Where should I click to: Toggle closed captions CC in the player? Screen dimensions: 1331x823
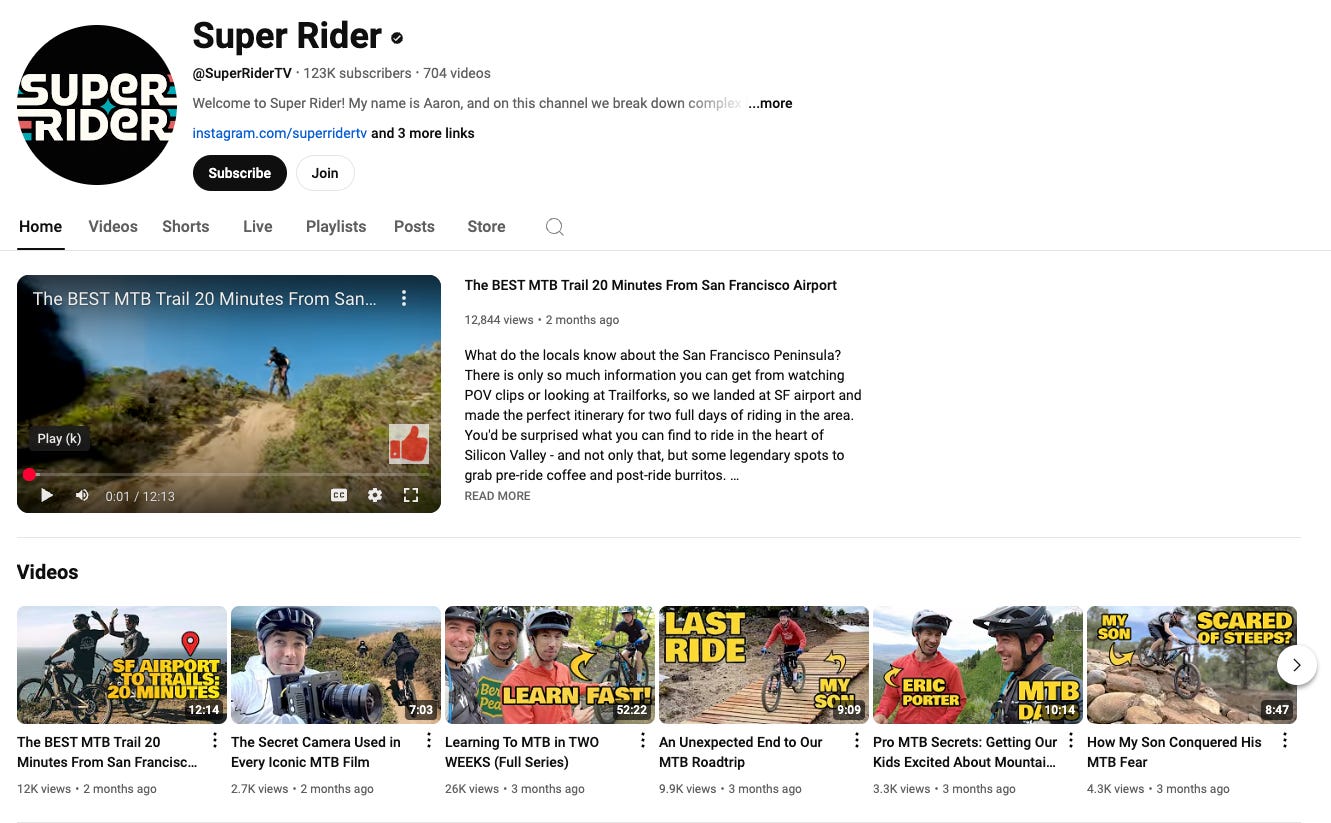[339, 495]
